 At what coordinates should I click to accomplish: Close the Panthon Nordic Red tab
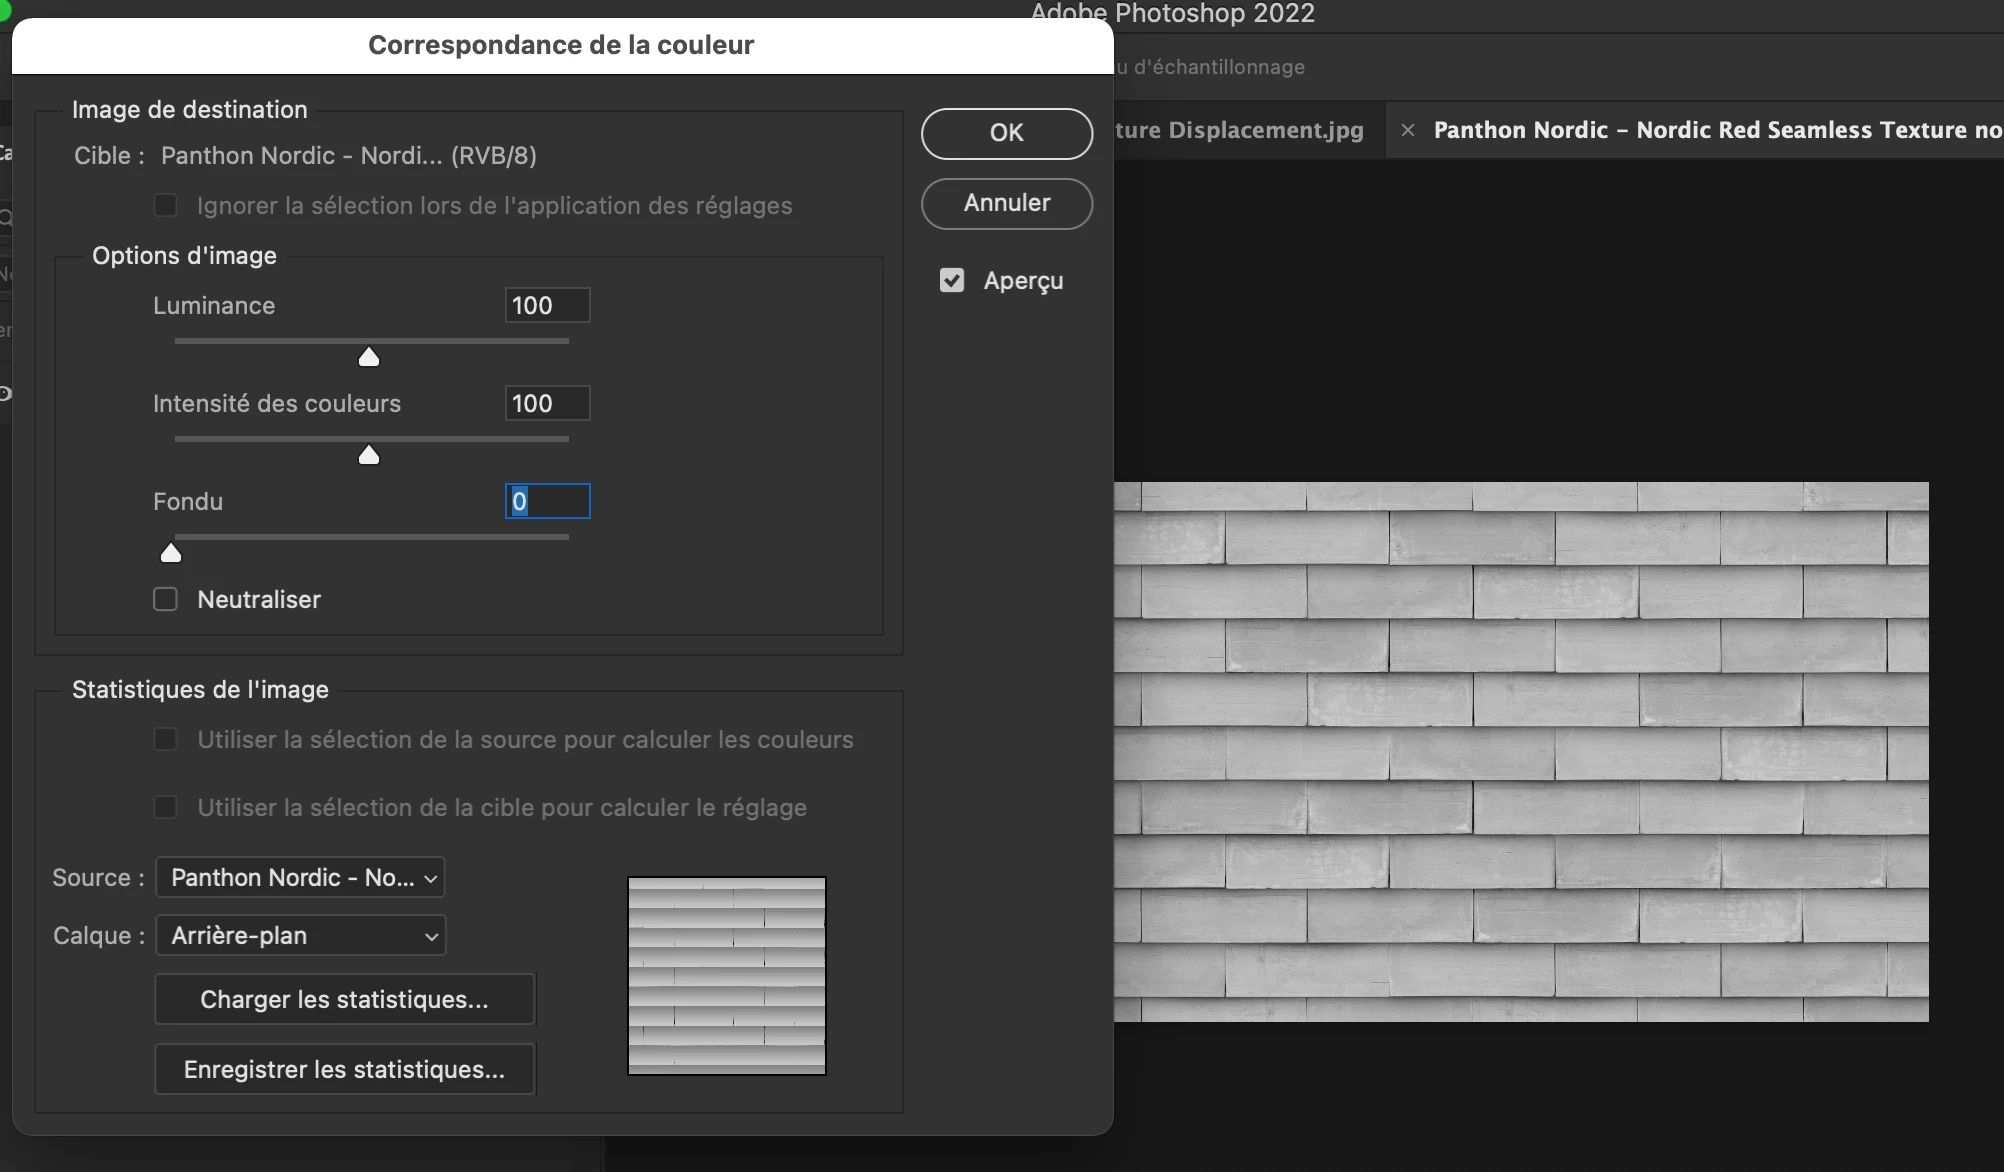[x=1407, y=130]
